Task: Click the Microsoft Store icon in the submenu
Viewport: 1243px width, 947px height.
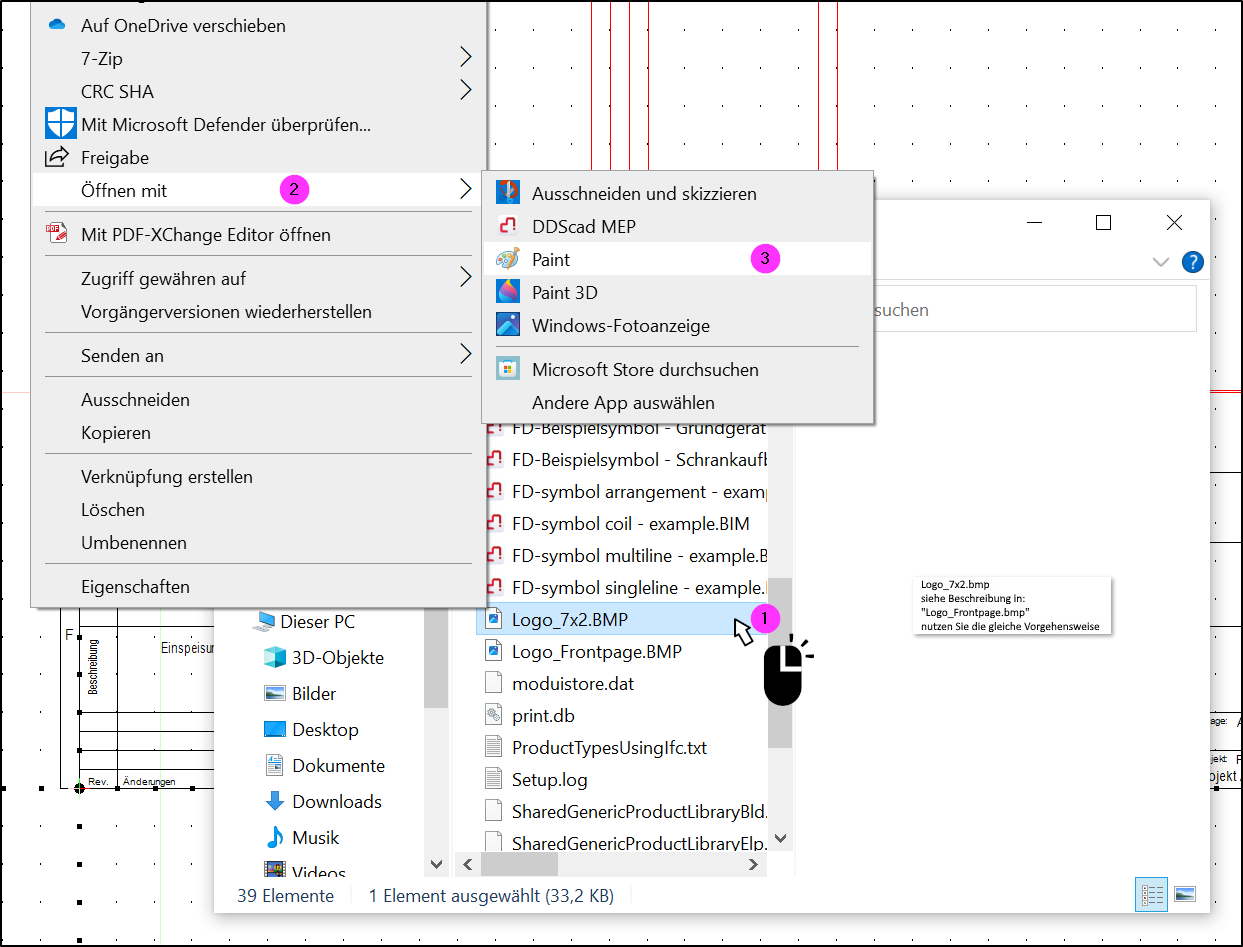Action: pyautogui.click(x=508, y=369)
